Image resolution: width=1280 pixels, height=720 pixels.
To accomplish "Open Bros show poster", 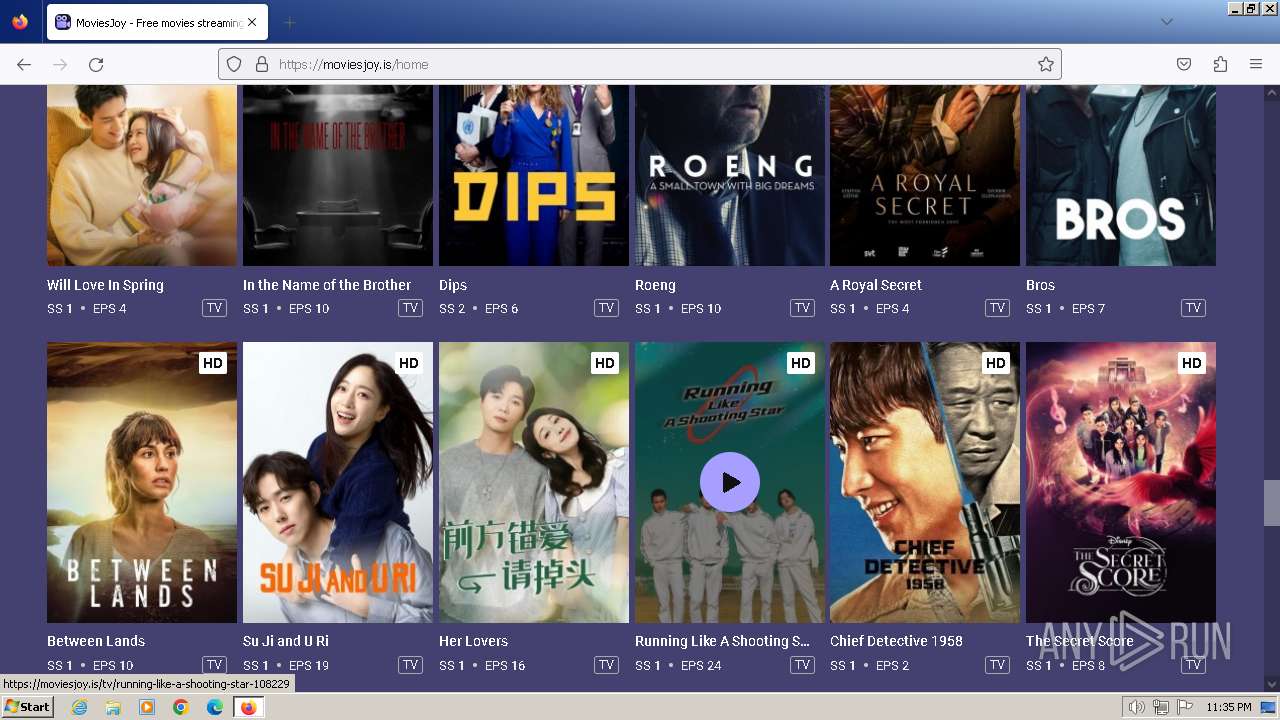I will click(x=1121, y=175).
